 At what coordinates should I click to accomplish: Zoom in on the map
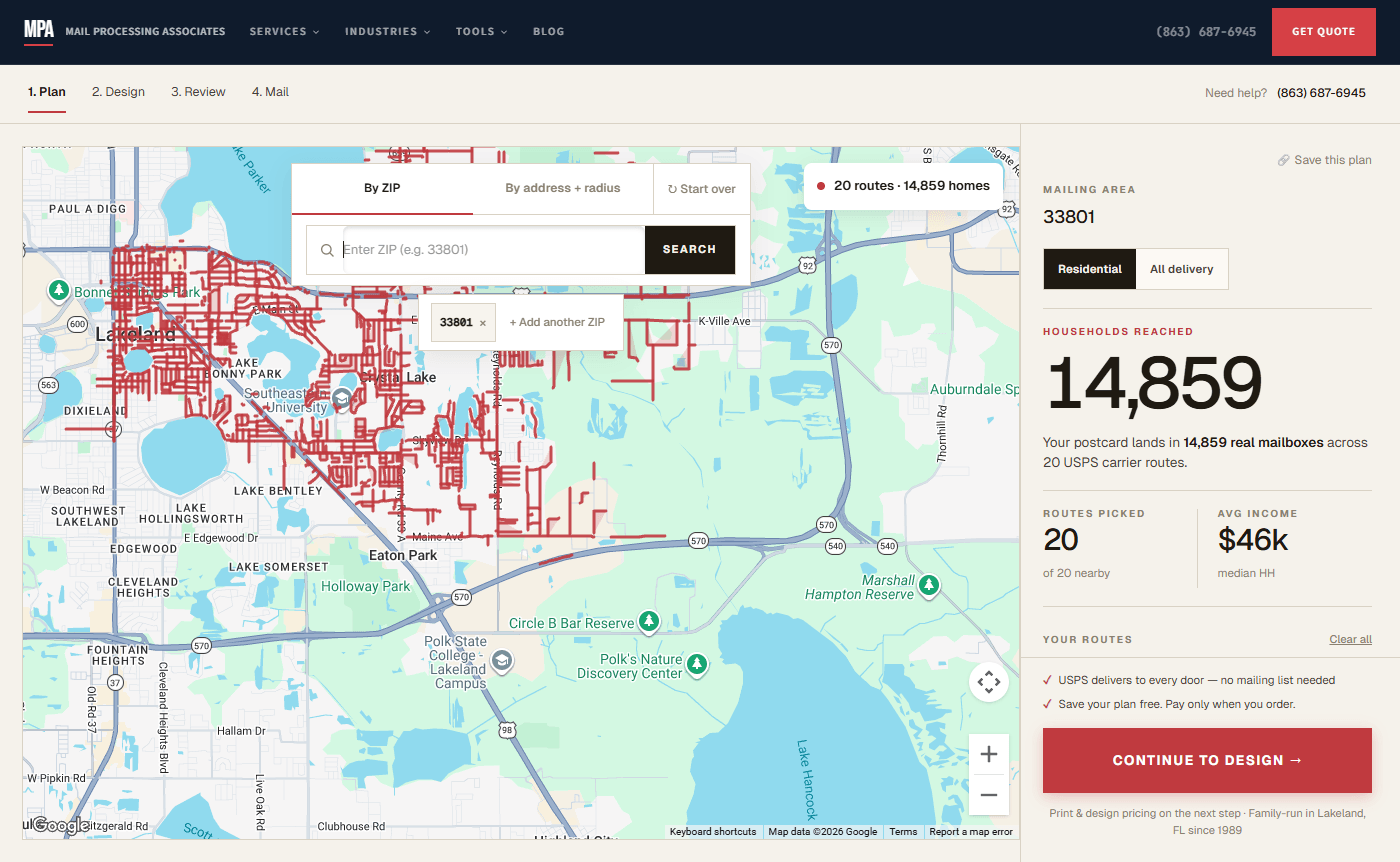(x=989, y=755)
